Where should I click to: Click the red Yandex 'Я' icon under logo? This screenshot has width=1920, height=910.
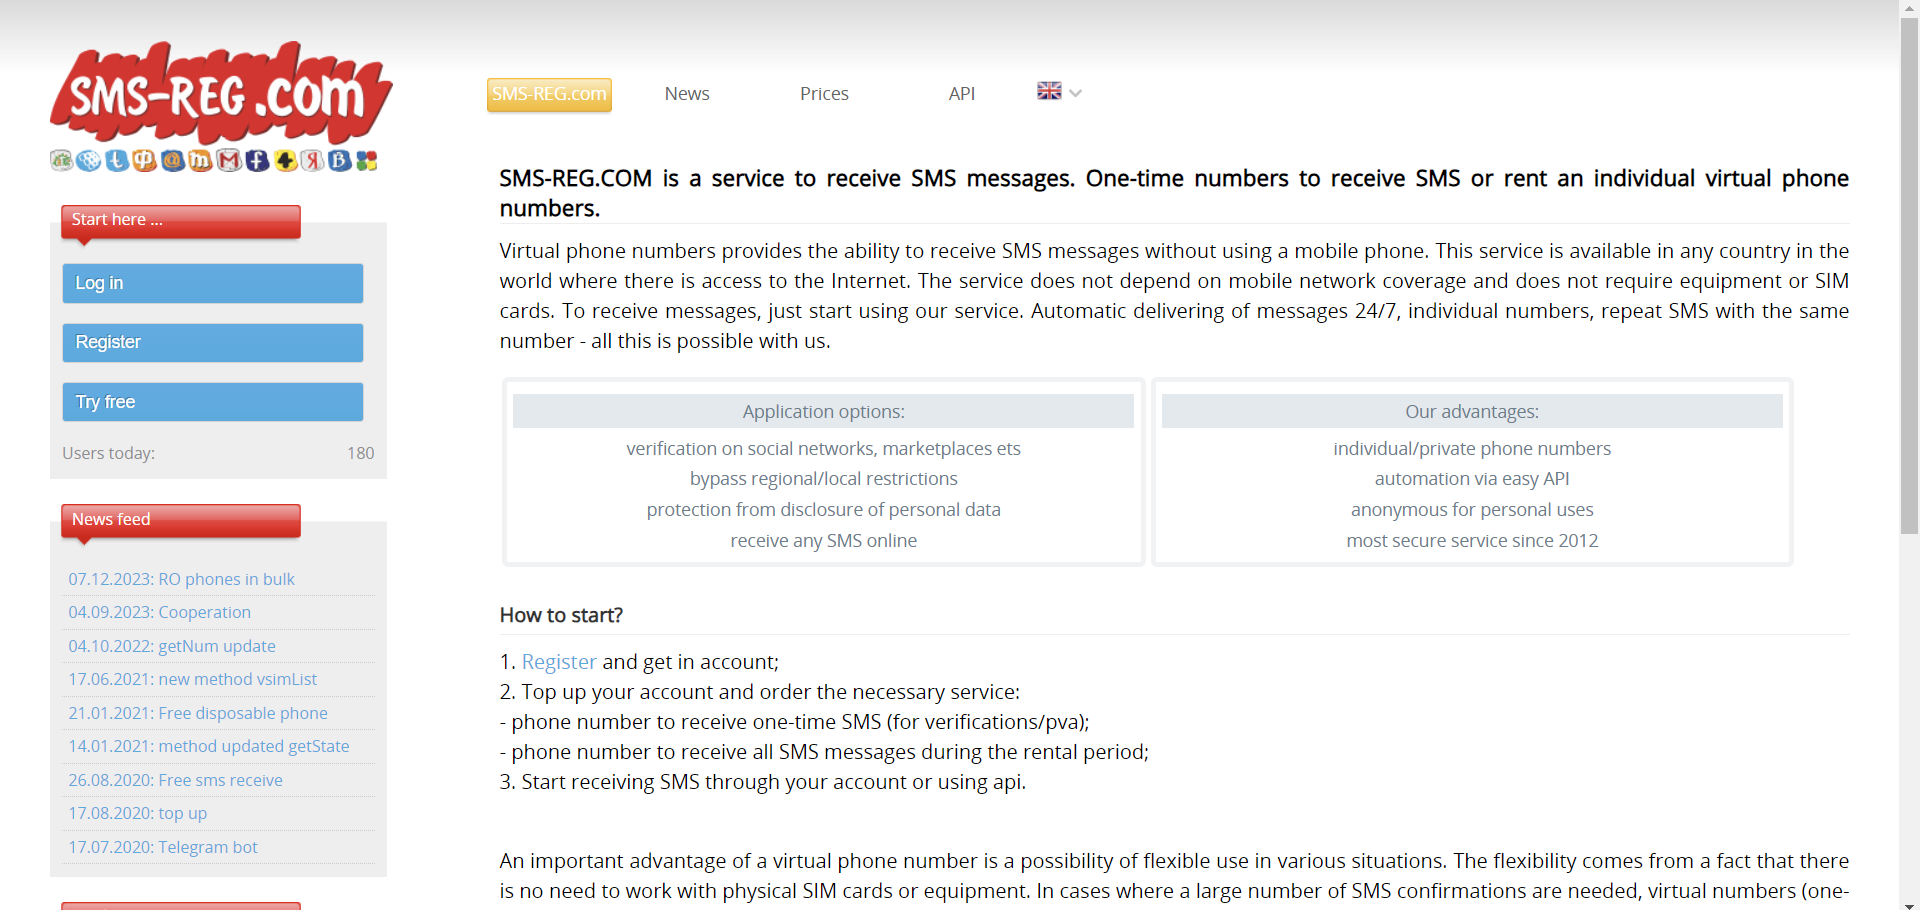(x=313, y=160)
